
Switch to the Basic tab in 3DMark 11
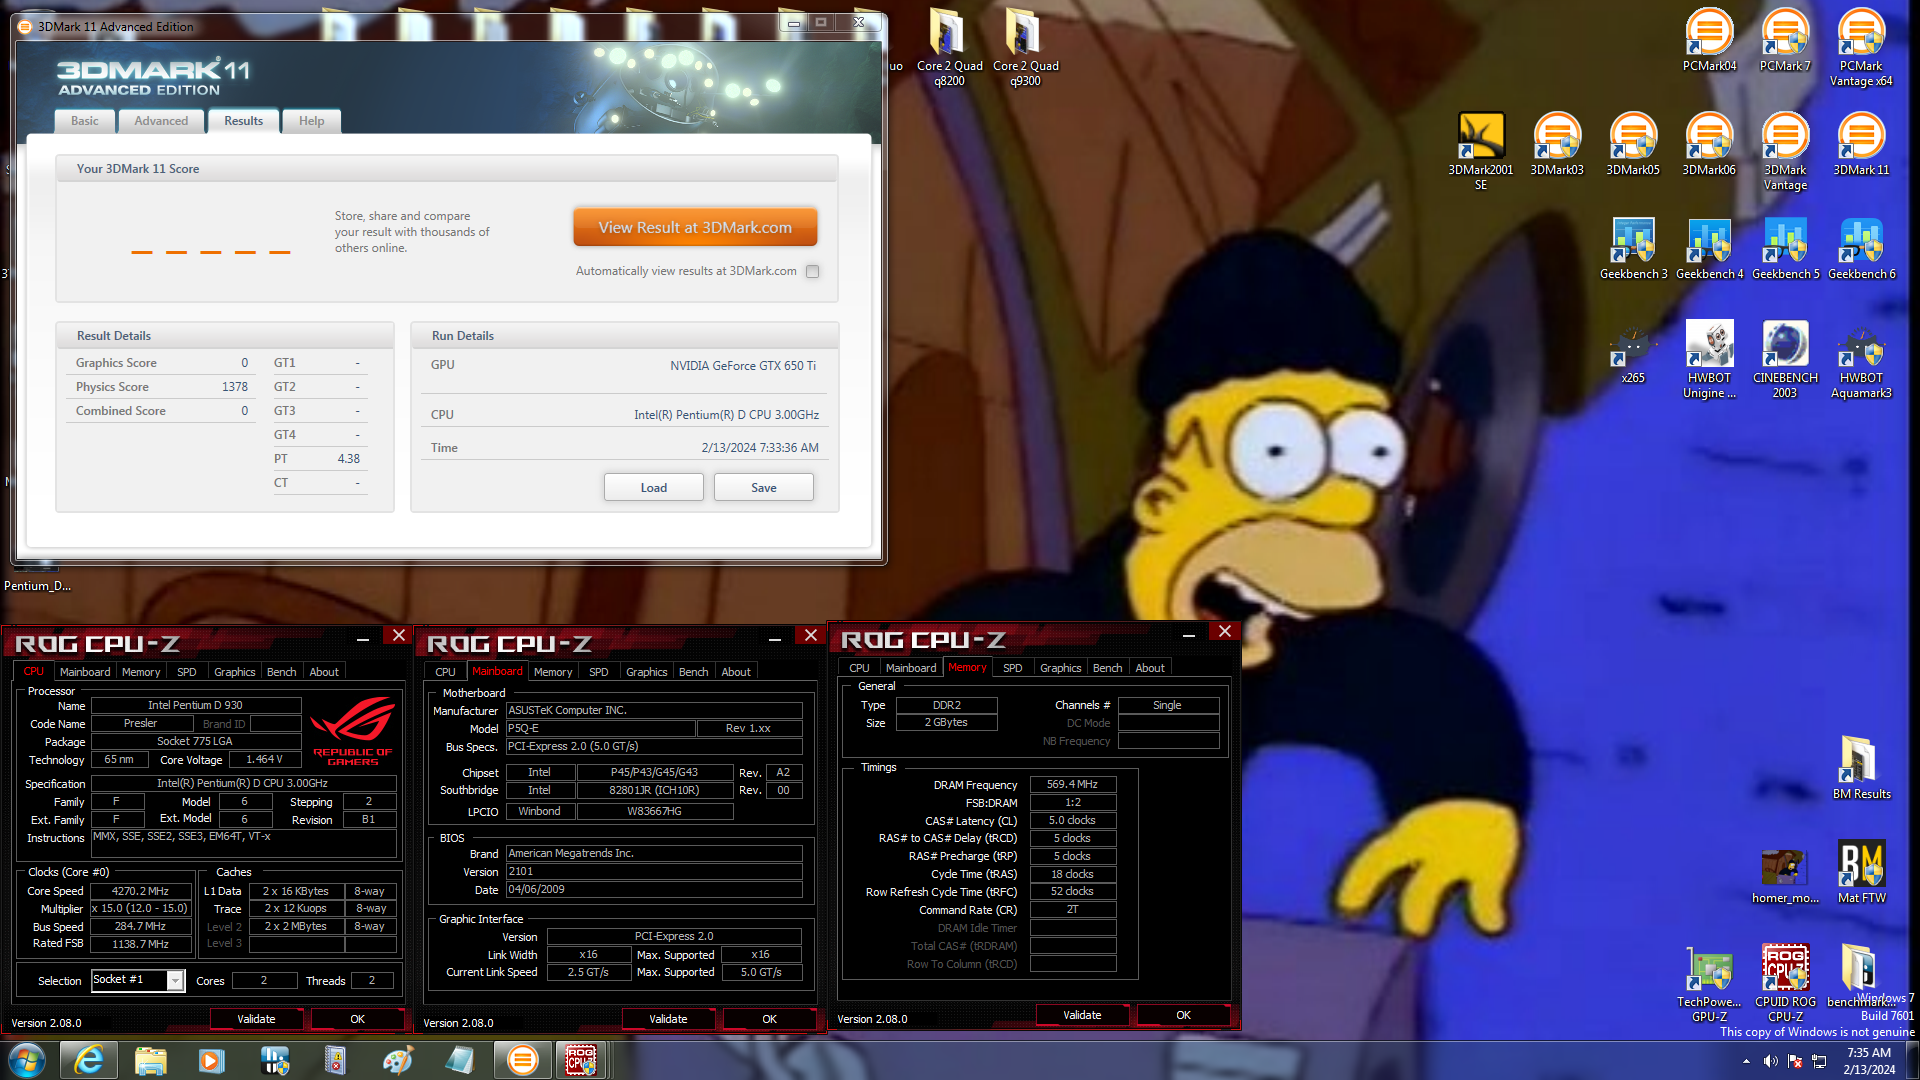[x=85, y=121]
